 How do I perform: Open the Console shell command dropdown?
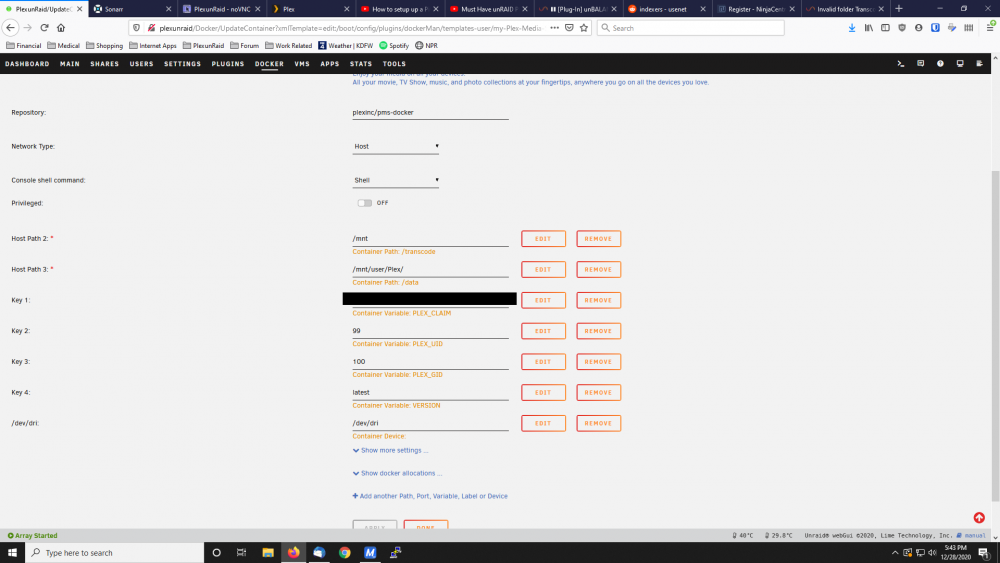(x=395, y=180)
